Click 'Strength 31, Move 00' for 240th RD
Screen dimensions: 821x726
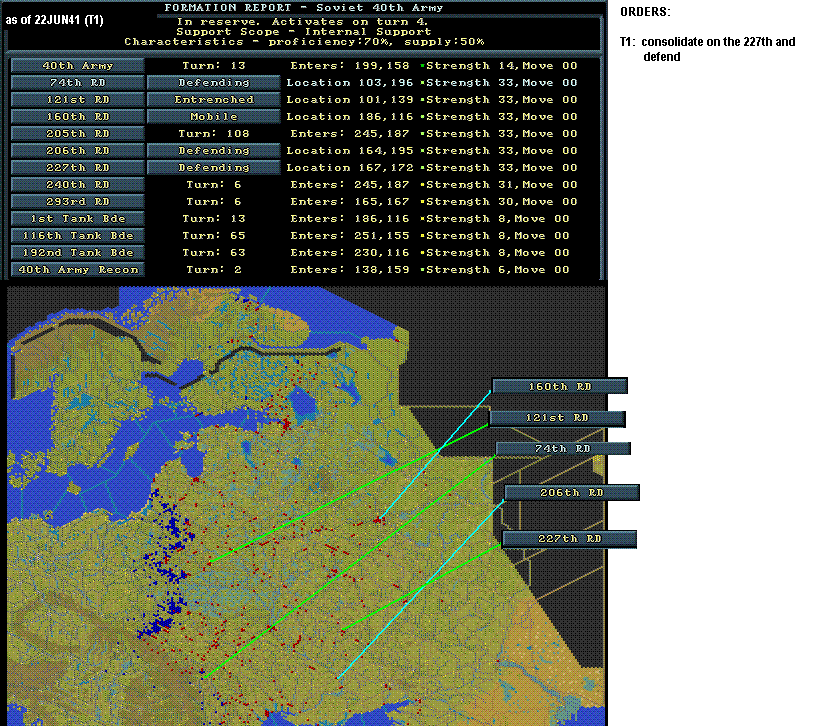pyautogui.click(x=502, y=185)
